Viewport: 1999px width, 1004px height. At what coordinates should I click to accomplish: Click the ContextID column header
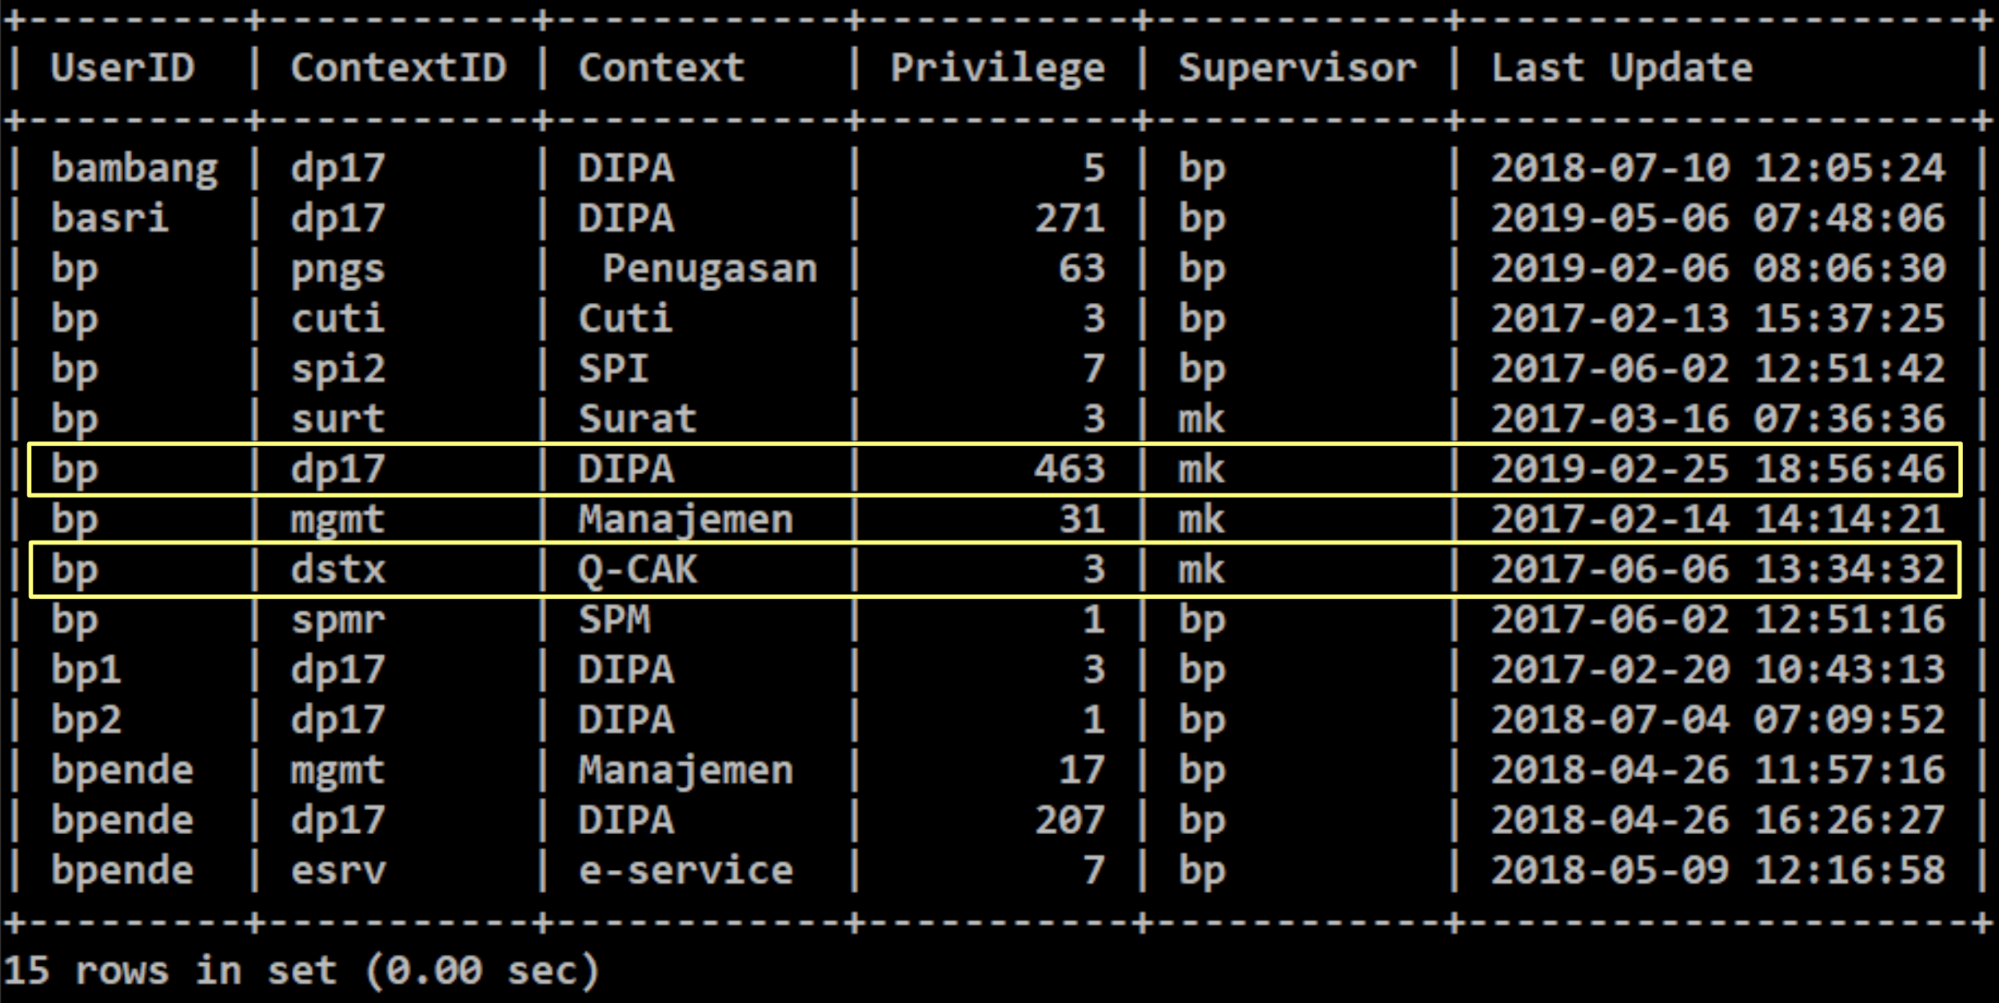398,68
